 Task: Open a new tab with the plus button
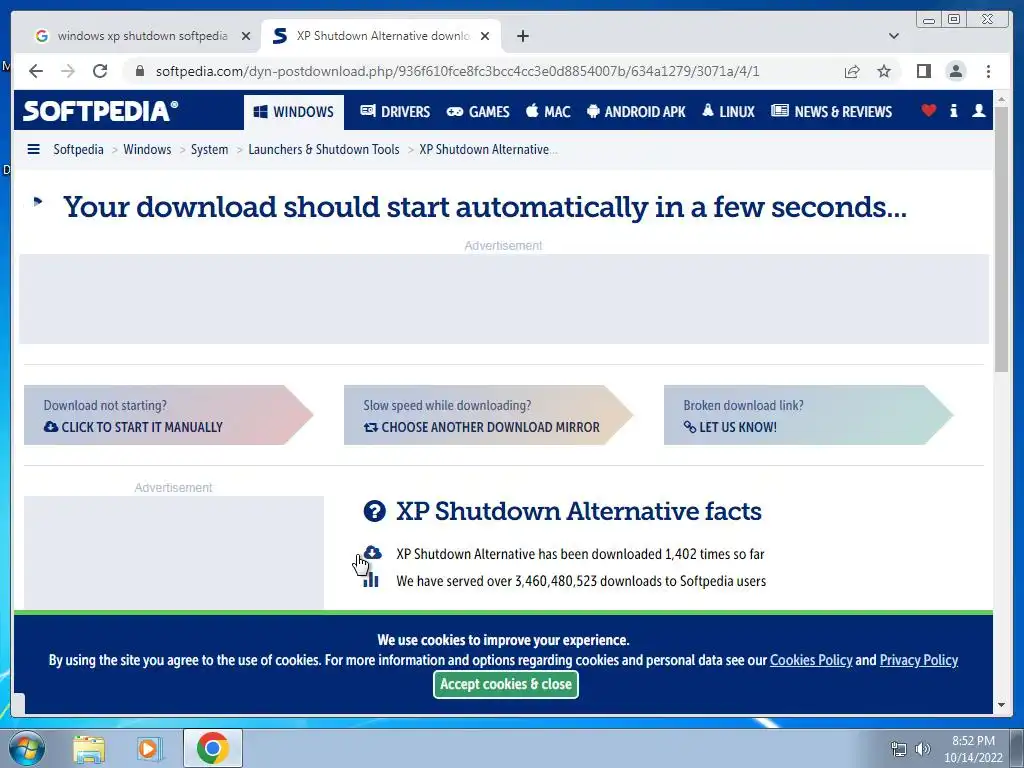[522, 36]
